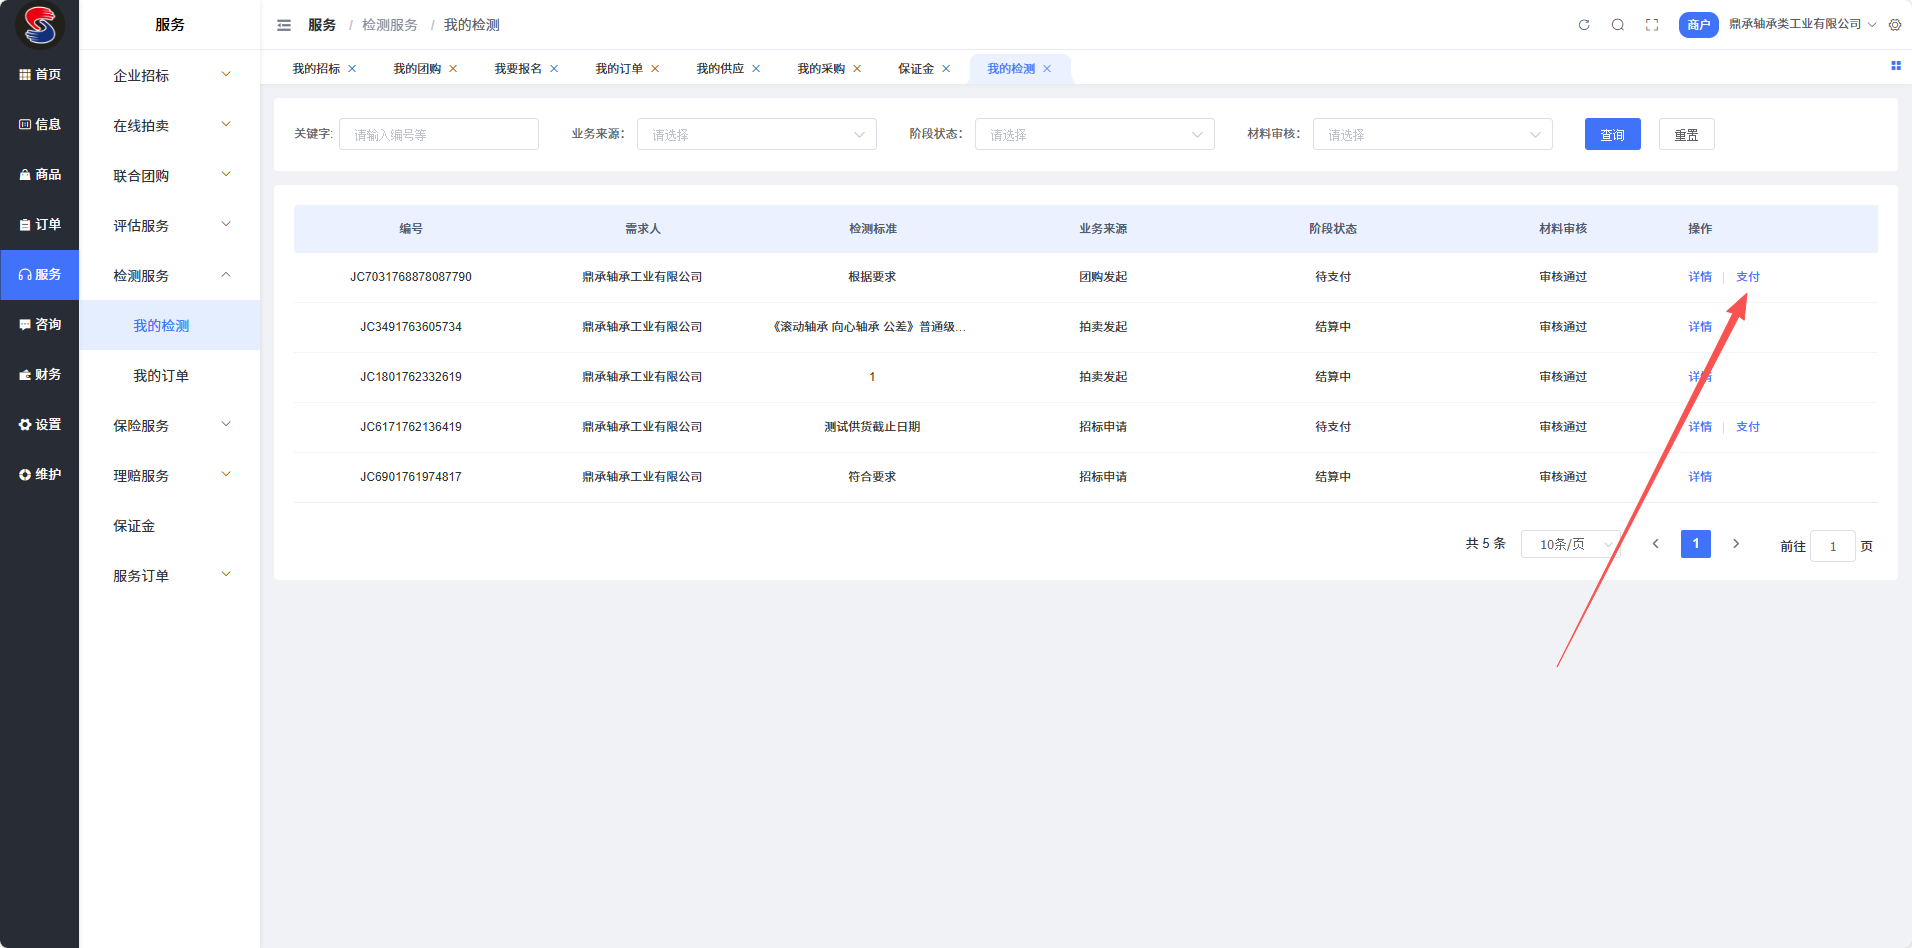Viewport: 1912px width, 948px height.
Task: Click the 关键字 input field
Action: click(x=438, y=135)
